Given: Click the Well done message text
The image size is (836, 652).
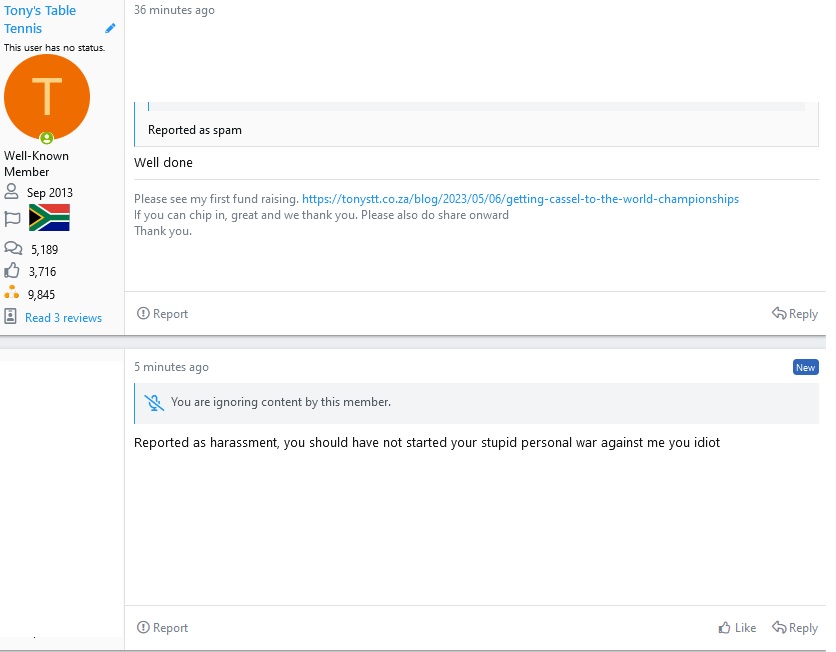Looking at the screenshot, I should click(x=163, y=163).
